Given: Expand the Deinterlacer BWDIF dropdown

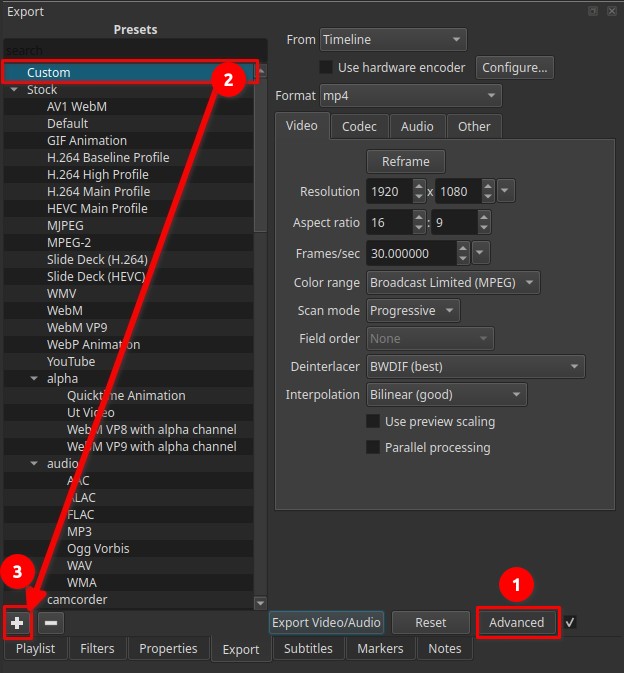Looking at the screenshot, I should tap(475, 367).
